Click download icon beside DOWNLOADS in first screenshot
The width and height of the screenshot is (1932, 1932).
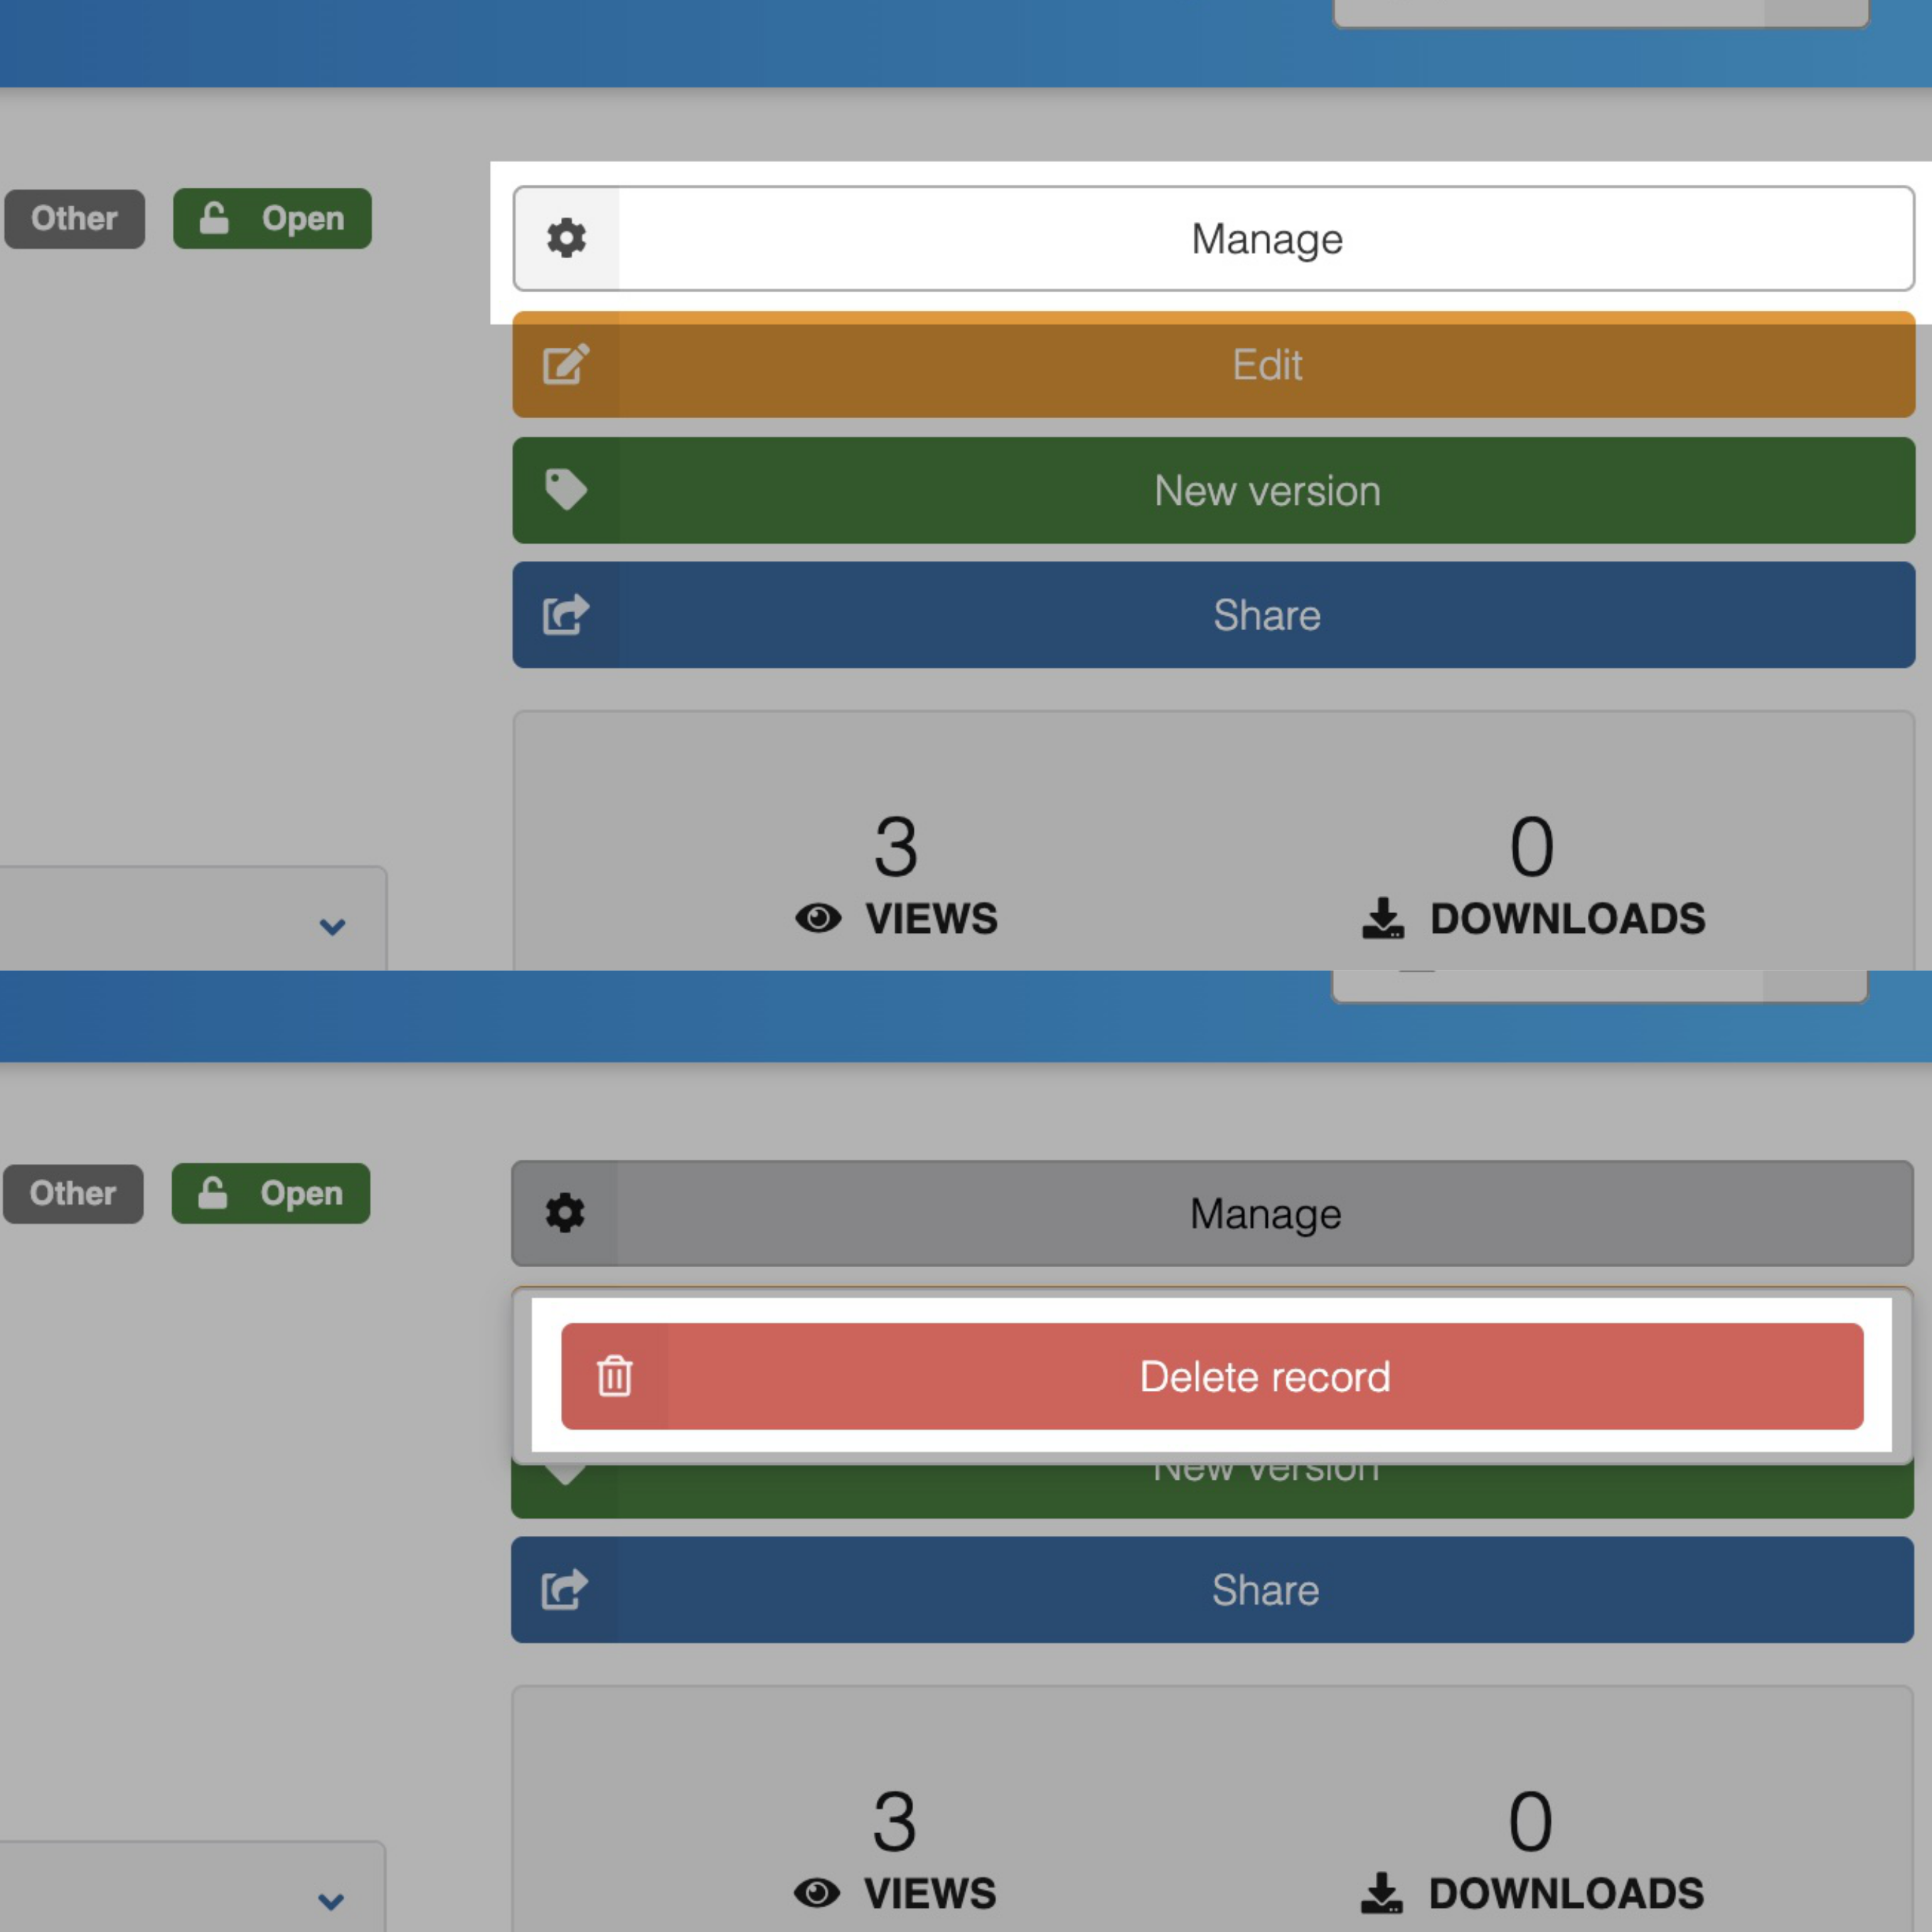pos(1383,918)
